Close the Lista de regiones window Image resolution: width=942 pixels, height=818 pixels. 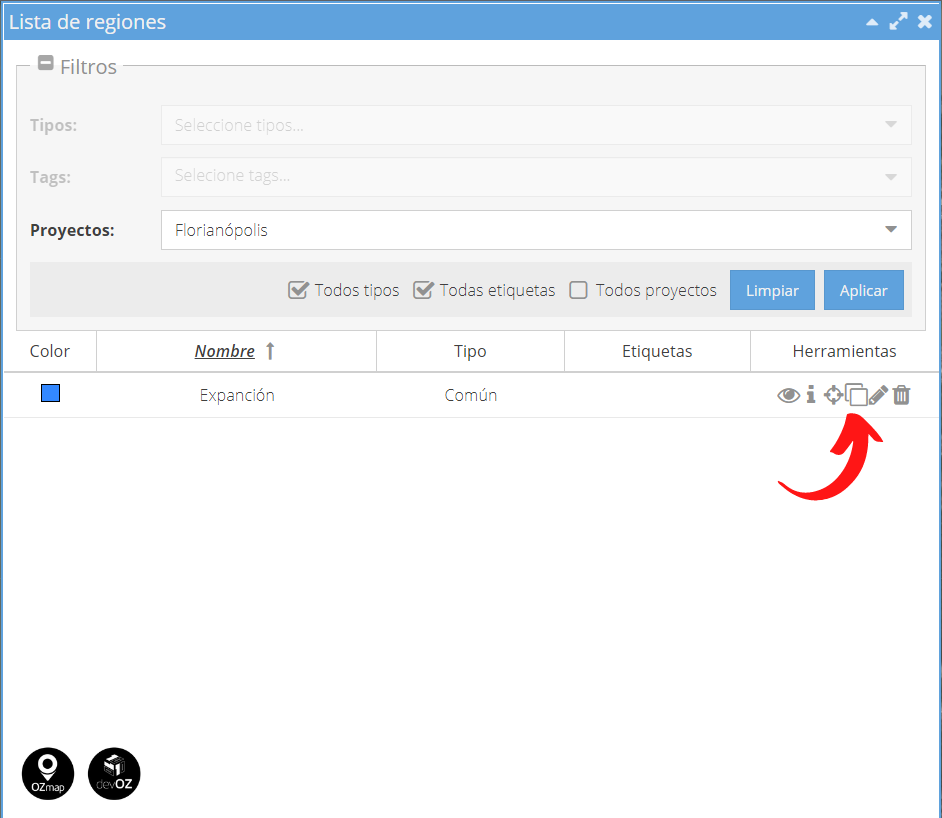coord(925,22)
